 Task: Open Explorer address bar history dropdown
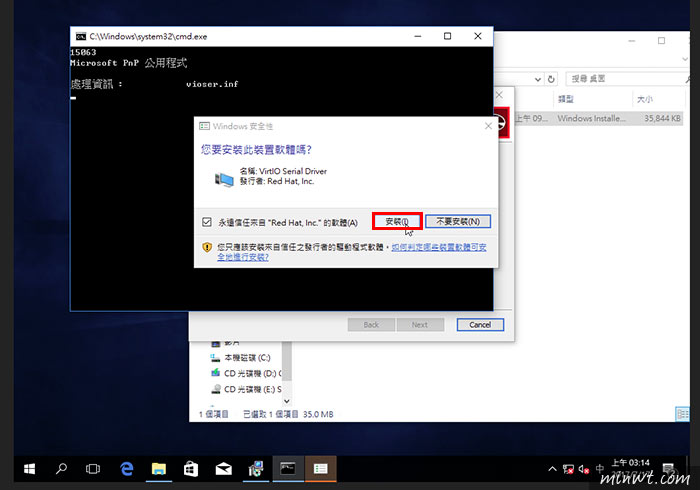[538, 79]
